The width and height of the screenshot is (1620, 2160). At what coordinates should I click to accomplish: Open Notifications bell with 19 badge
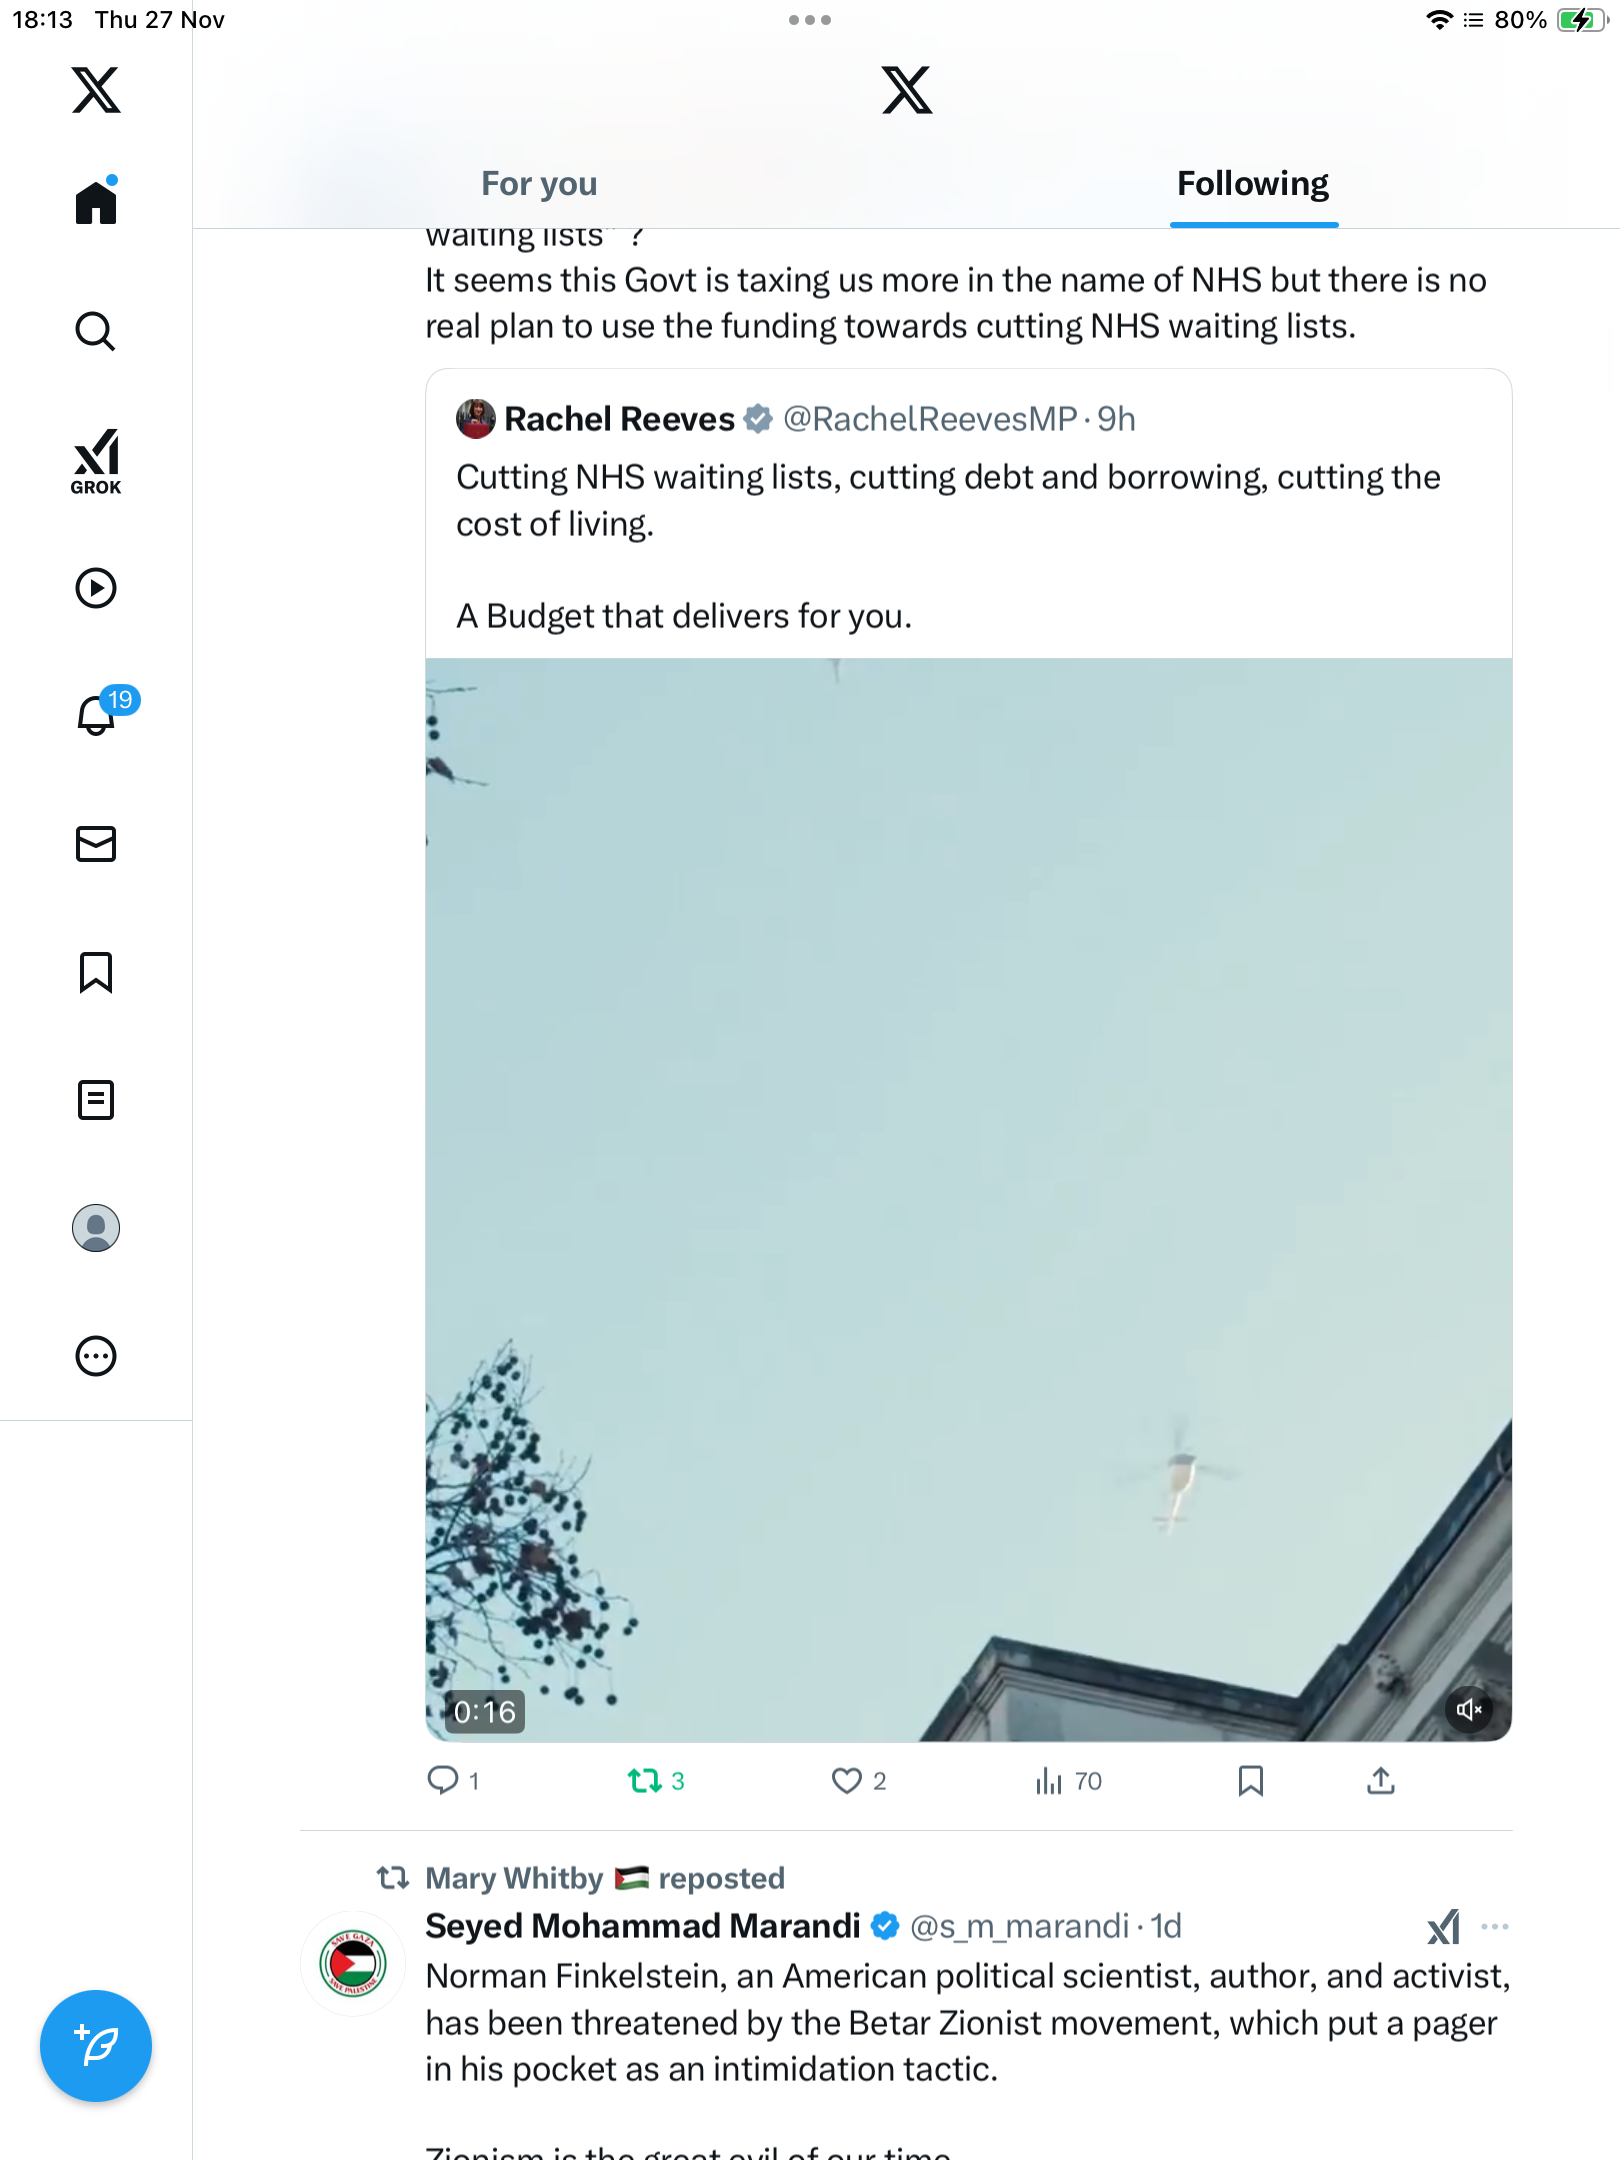click(x=97, y=715)
